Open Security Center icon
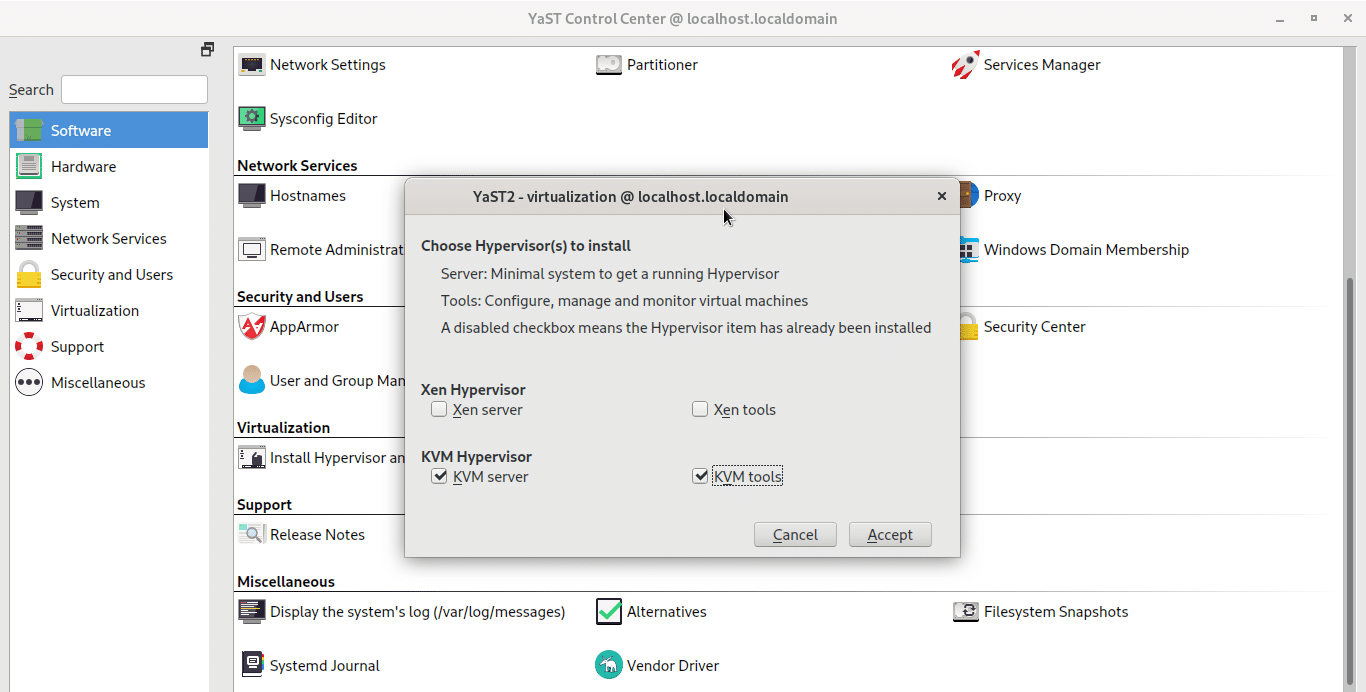The image size is (1366, 692). 968,327
